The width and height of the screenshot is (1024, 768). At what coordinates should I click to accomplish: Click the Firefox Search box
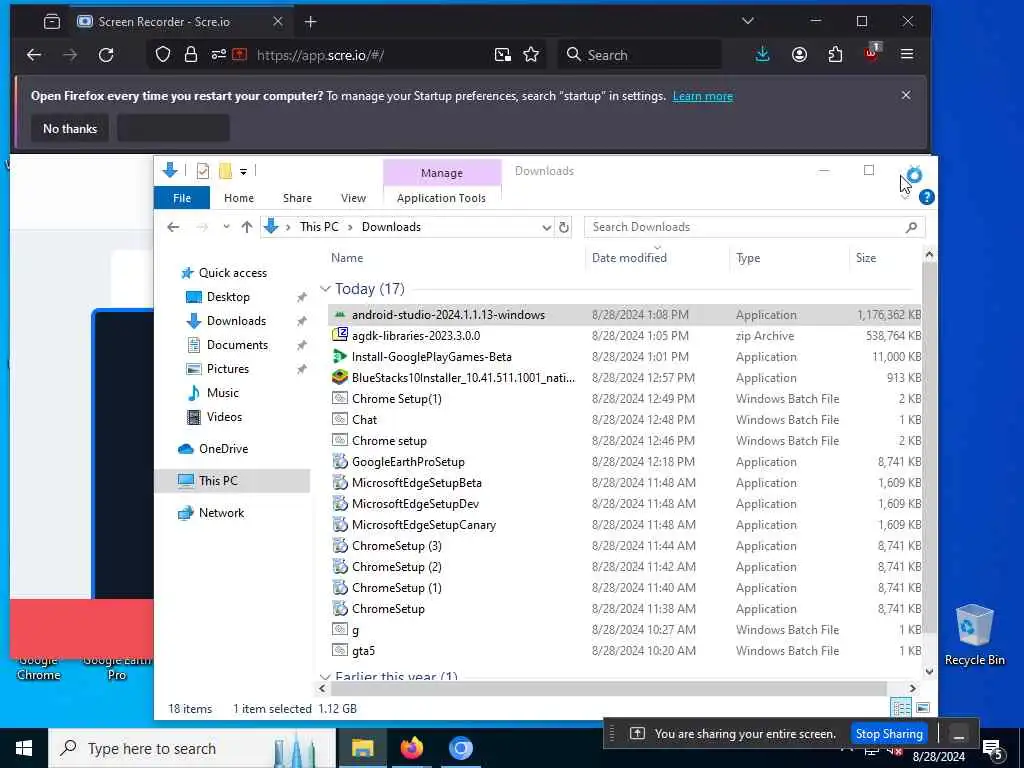[640, 55]
